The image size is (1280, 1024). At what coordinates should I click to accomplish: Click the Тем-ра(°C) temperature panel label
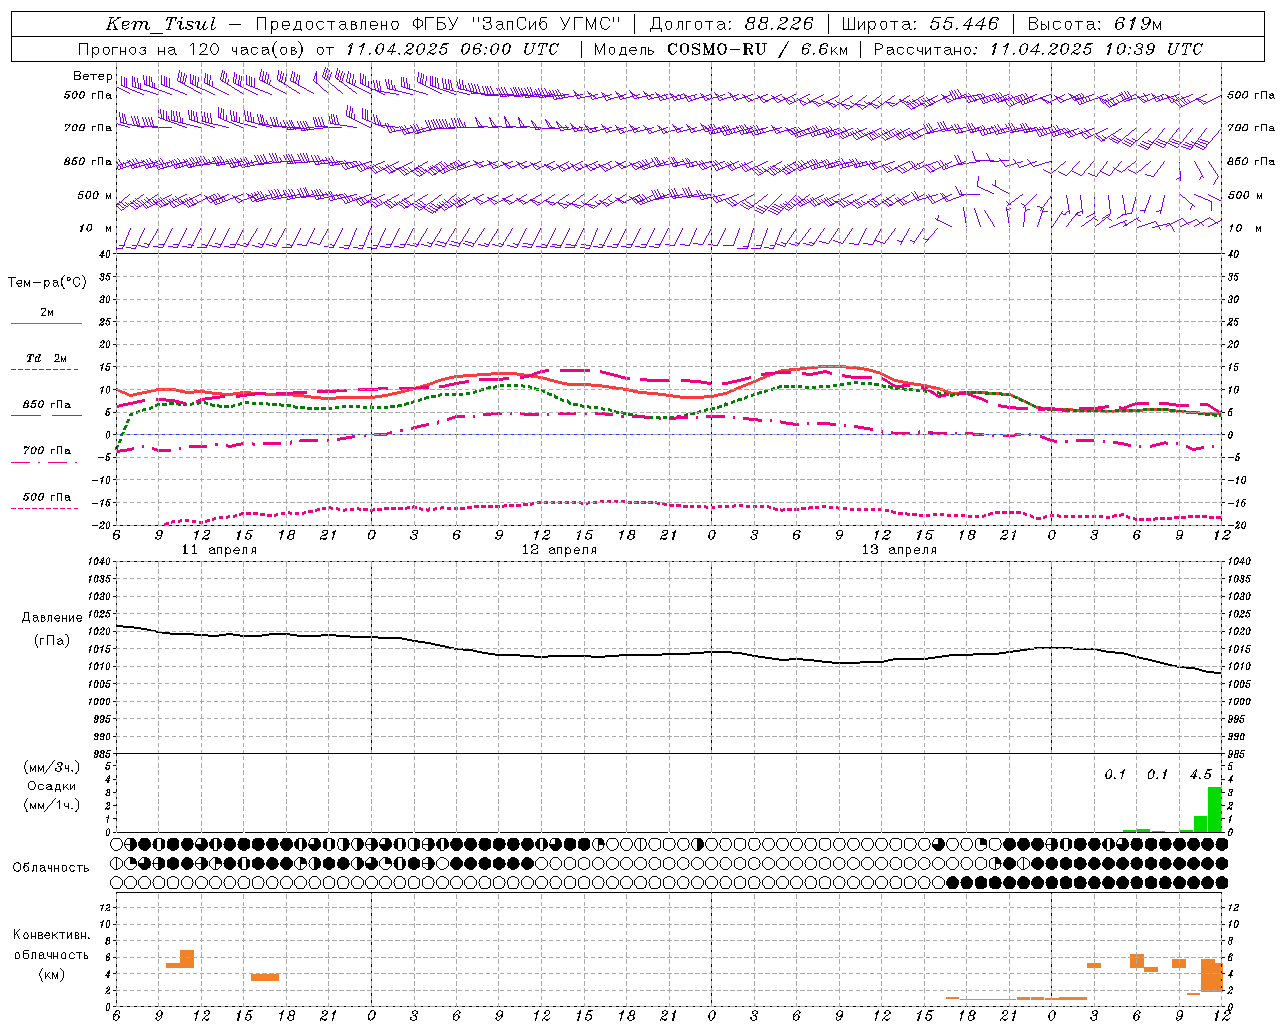[47, 283]
